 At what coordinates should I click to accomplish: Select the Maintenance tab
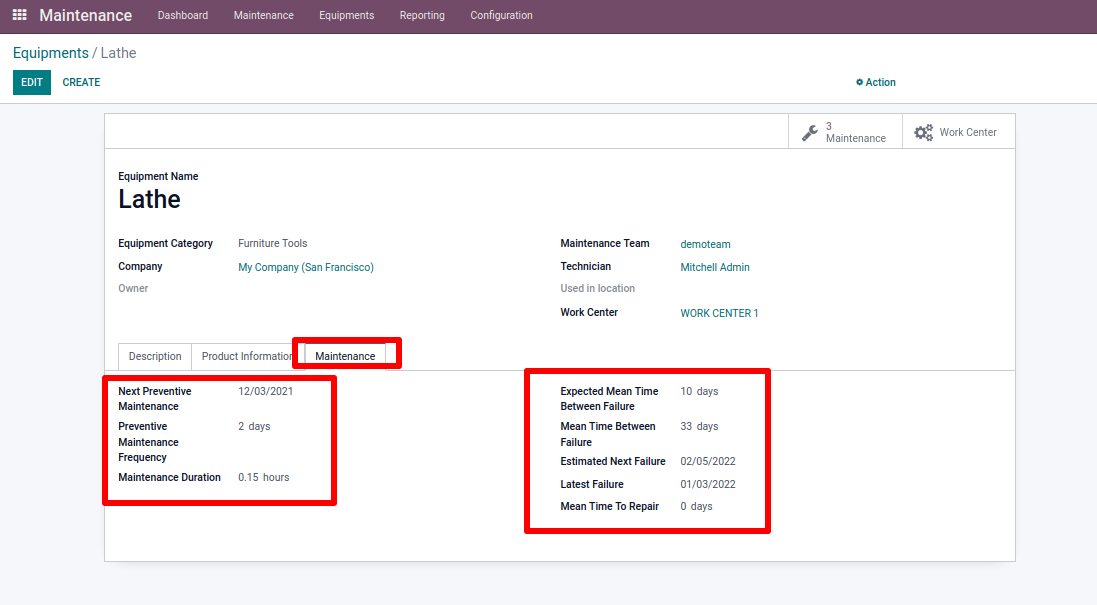click(345, 356)
